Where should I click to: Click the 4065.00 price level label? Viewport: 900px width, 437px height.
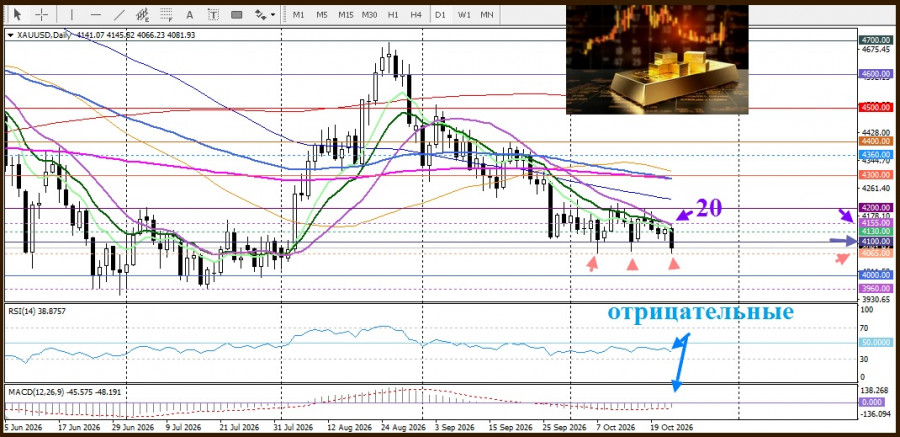point(875,253)
